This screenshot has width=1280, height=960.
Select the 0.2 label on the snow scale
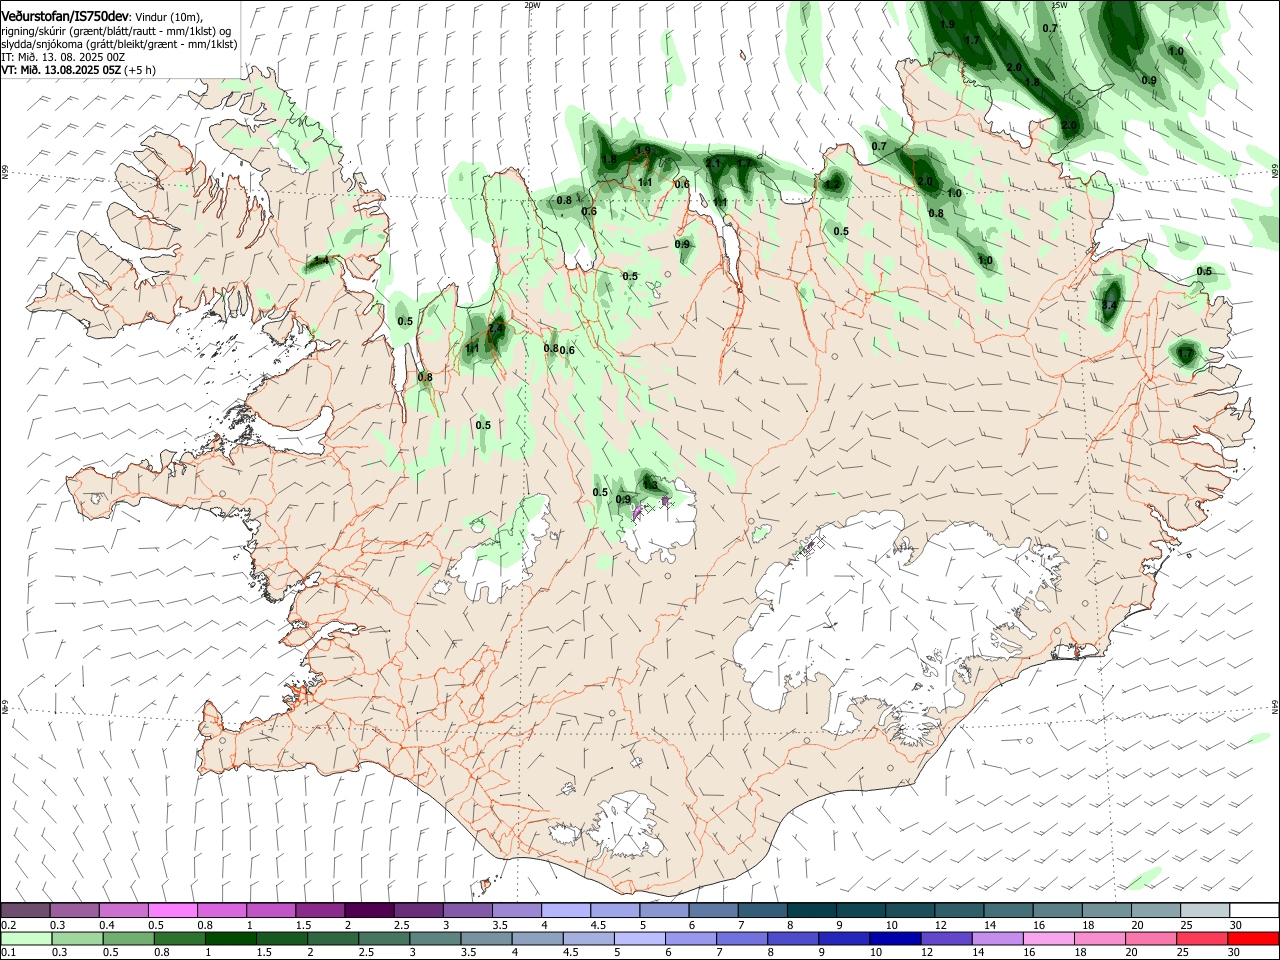[8, 925]
